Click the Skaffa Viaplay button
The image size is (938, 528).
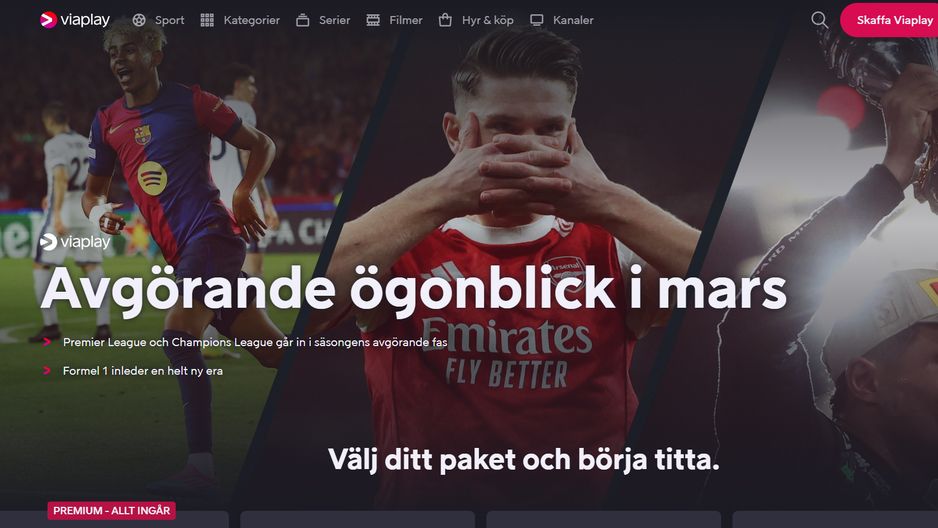[890, 20]
